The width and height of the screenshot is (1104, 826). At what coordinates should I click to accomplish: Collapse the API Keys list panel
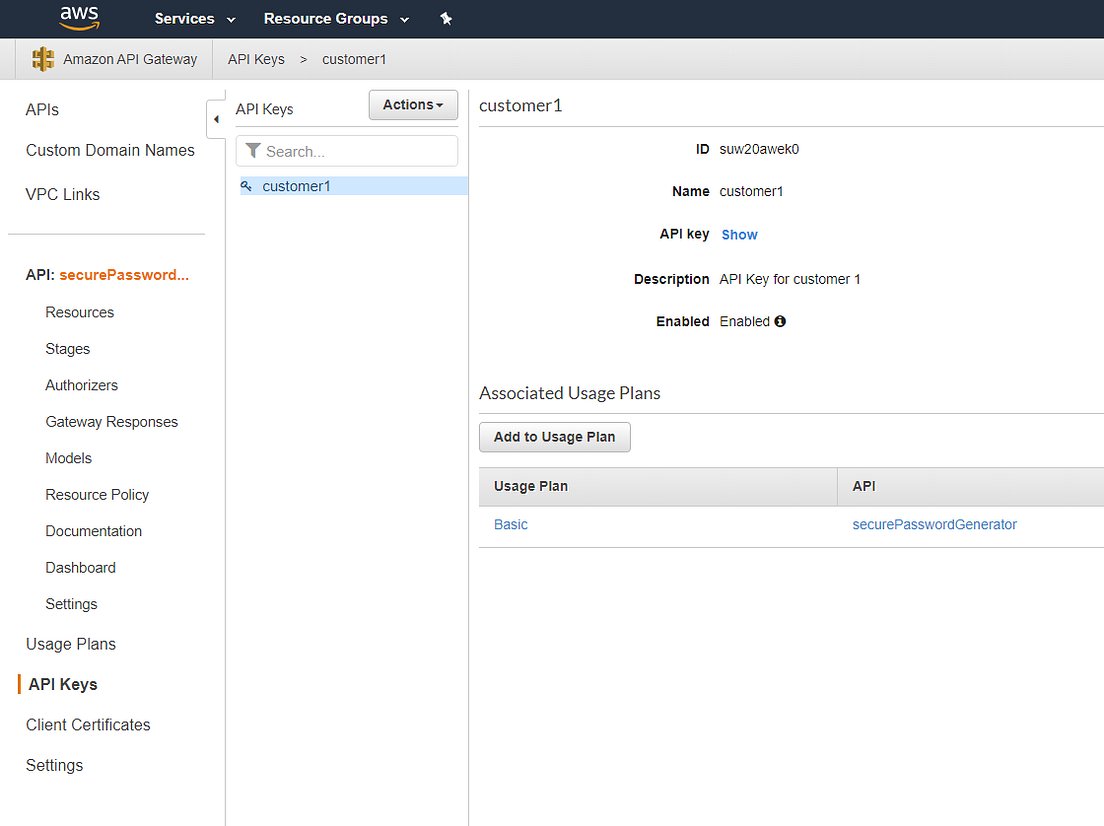tap(216, 118)
